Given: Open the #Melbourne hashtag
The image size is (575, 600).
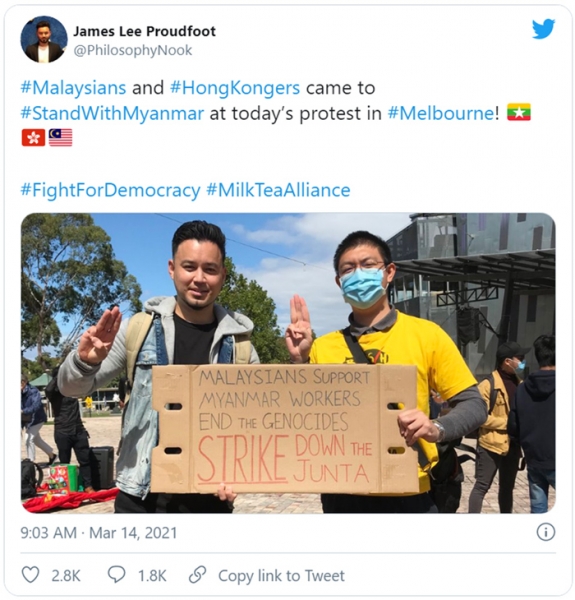Looking at the screenshot, I should (441, 113).
